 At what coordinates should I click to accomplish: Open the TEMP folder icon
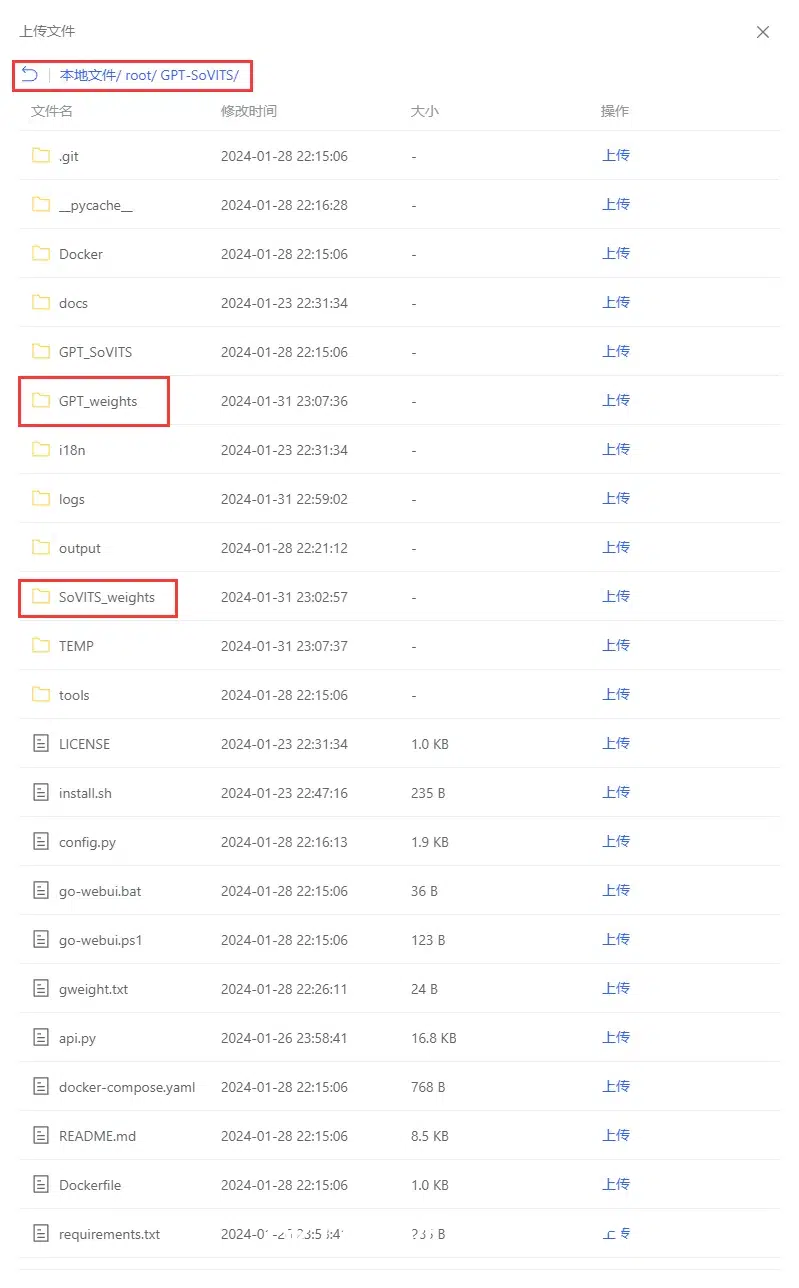[41, 645]
